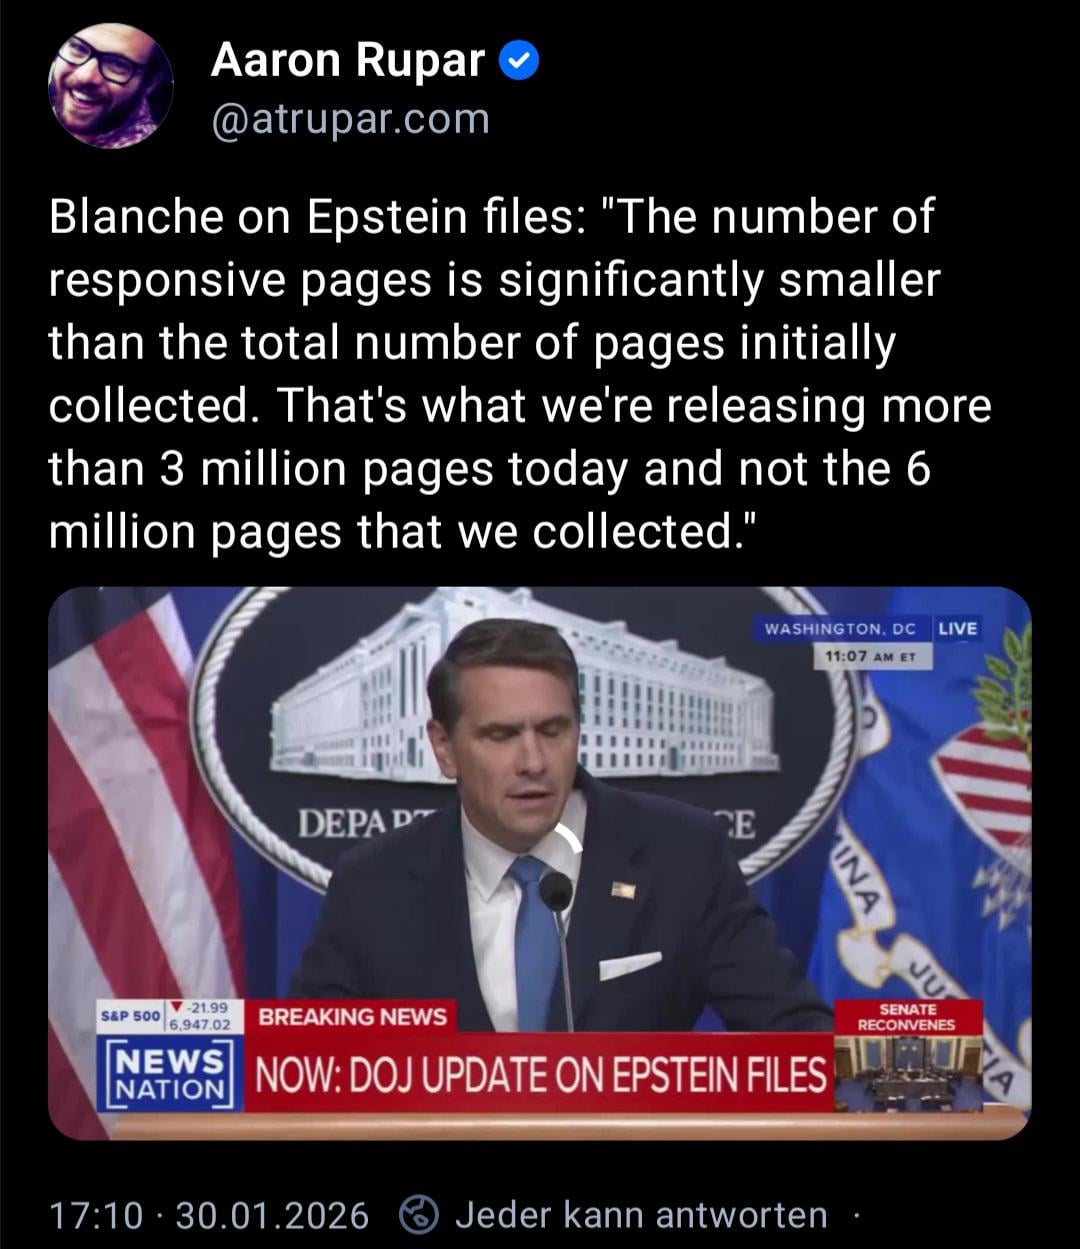Screen dimensions: 1080x1249
Task: Click the 17:10 post timestamp
Action: coord(96,1216)
